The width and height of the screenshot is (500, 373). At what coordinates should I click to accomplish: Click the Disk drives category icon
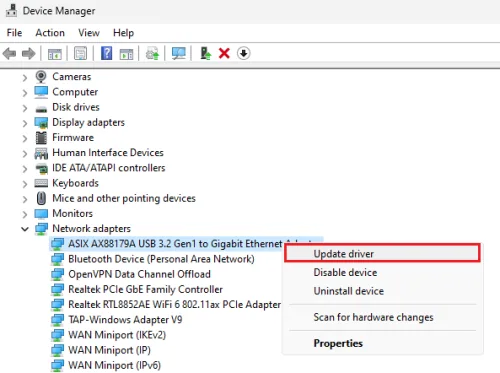point(41,109)
